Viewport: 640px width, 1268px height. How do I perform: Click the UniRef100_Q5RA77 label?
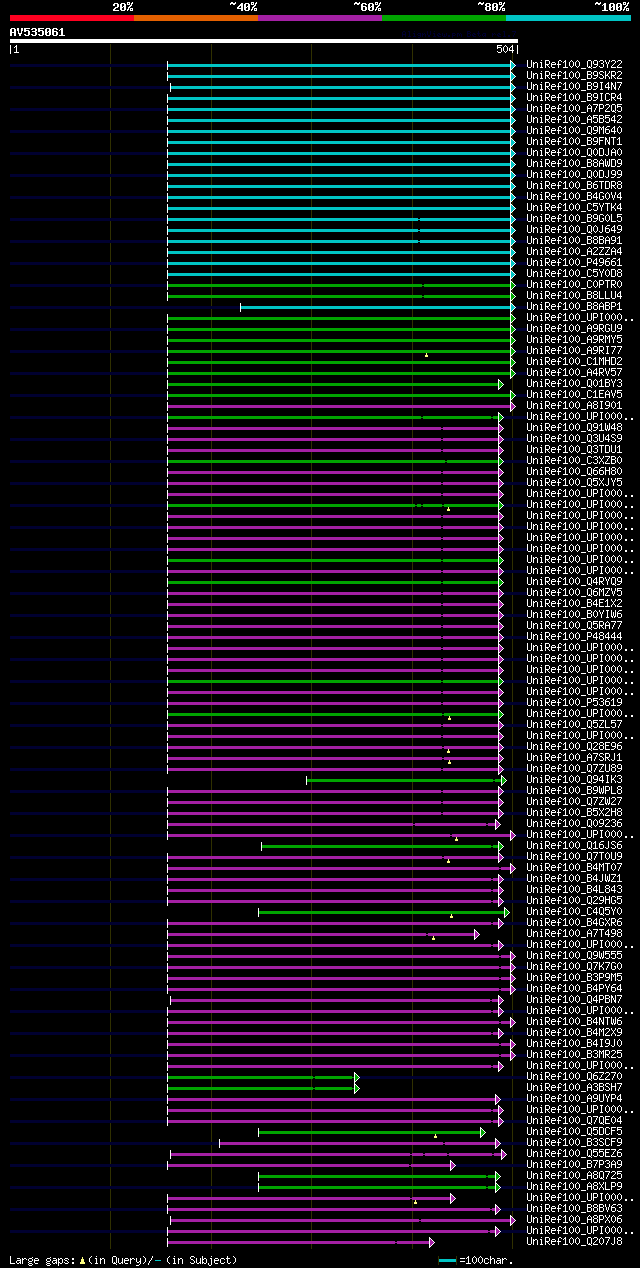(x=574, y=625)
